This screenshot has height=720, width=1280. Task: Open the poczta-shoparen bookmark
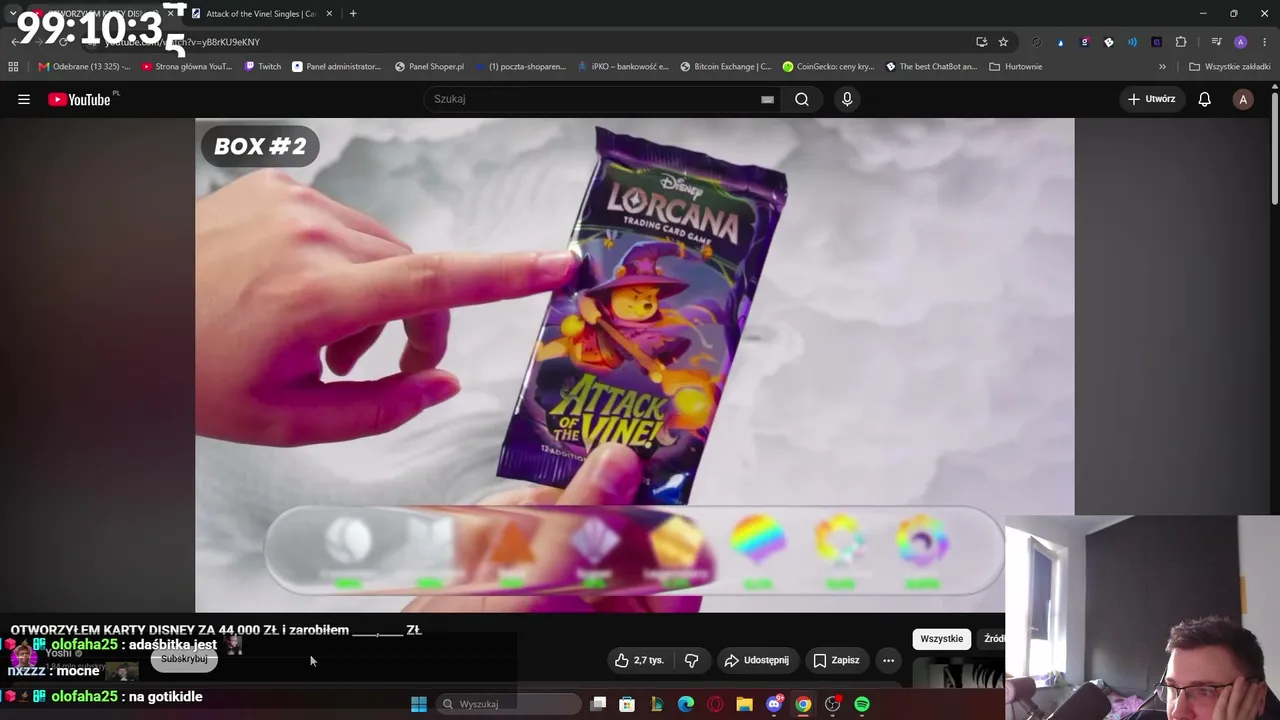click(x=520, y=67)
